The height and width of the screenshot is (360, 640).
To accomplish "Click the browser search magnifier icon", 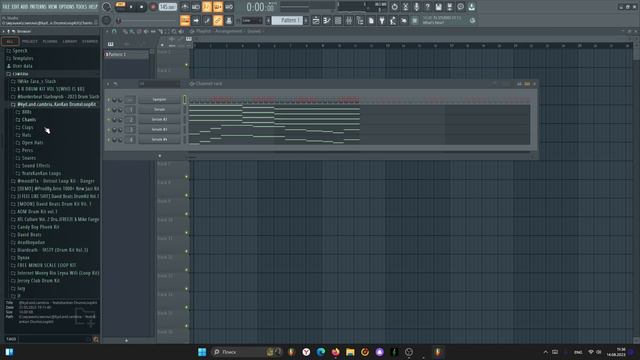I will pyautogui.click(x=96, y=339).
